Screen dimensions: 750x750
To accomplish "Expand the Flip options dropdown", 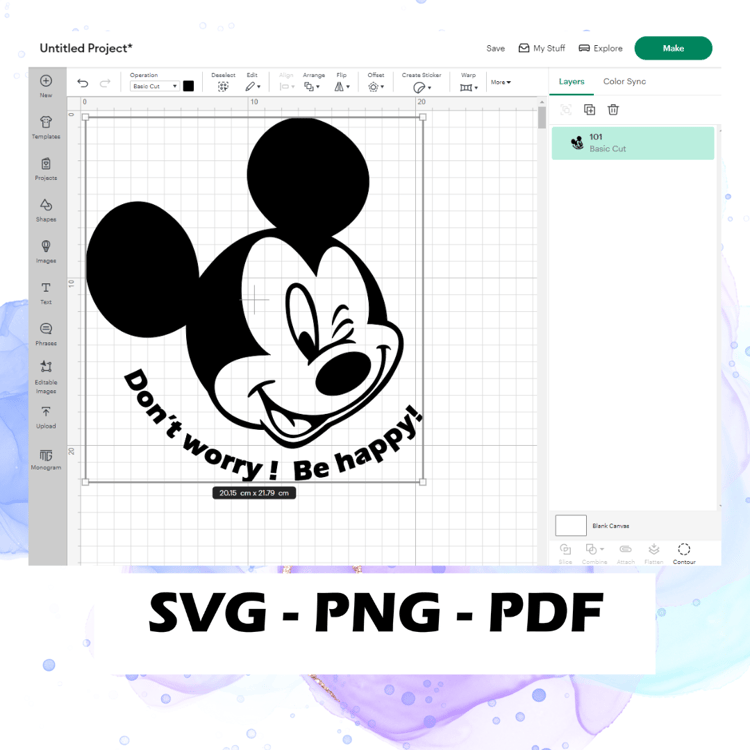I will tap(342, 87).
